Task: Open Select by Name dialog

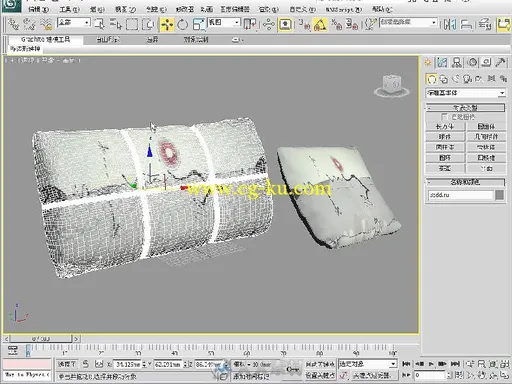Action: click(116, 24)
